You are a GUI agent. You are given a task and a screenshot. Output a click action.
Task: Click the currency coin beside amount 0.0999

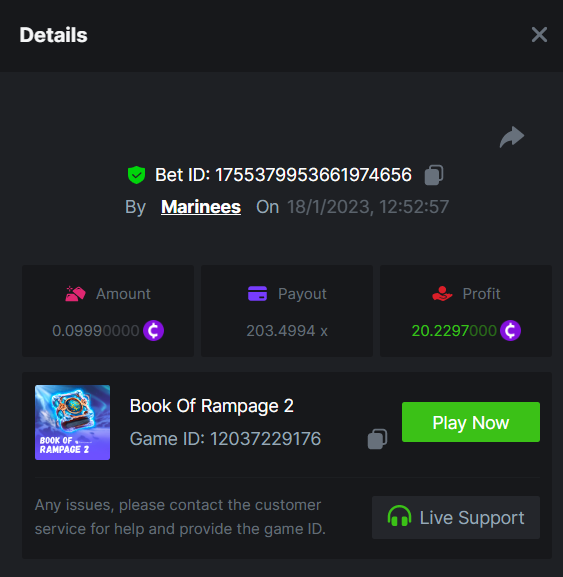pyautogui.click(x=153, y=330)
